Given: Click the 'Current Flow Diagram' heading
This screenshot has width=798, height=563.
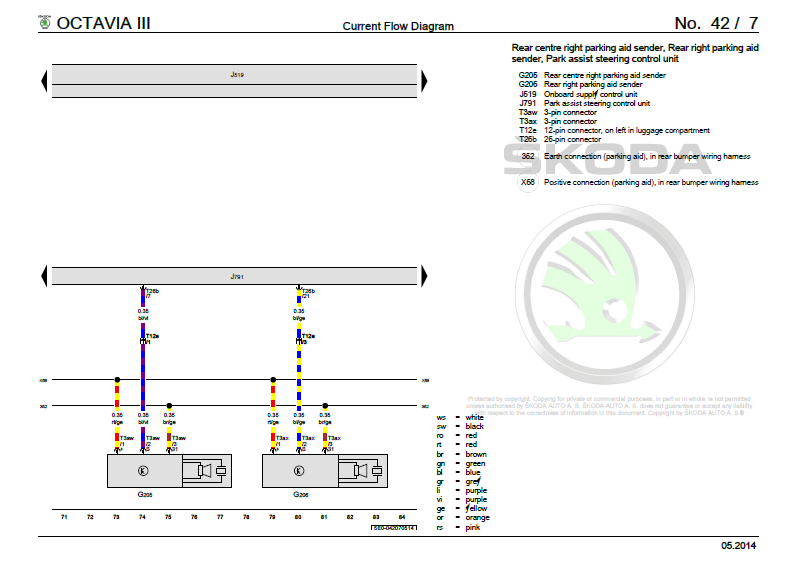Looking at the screenshot, I should [398, 26].
